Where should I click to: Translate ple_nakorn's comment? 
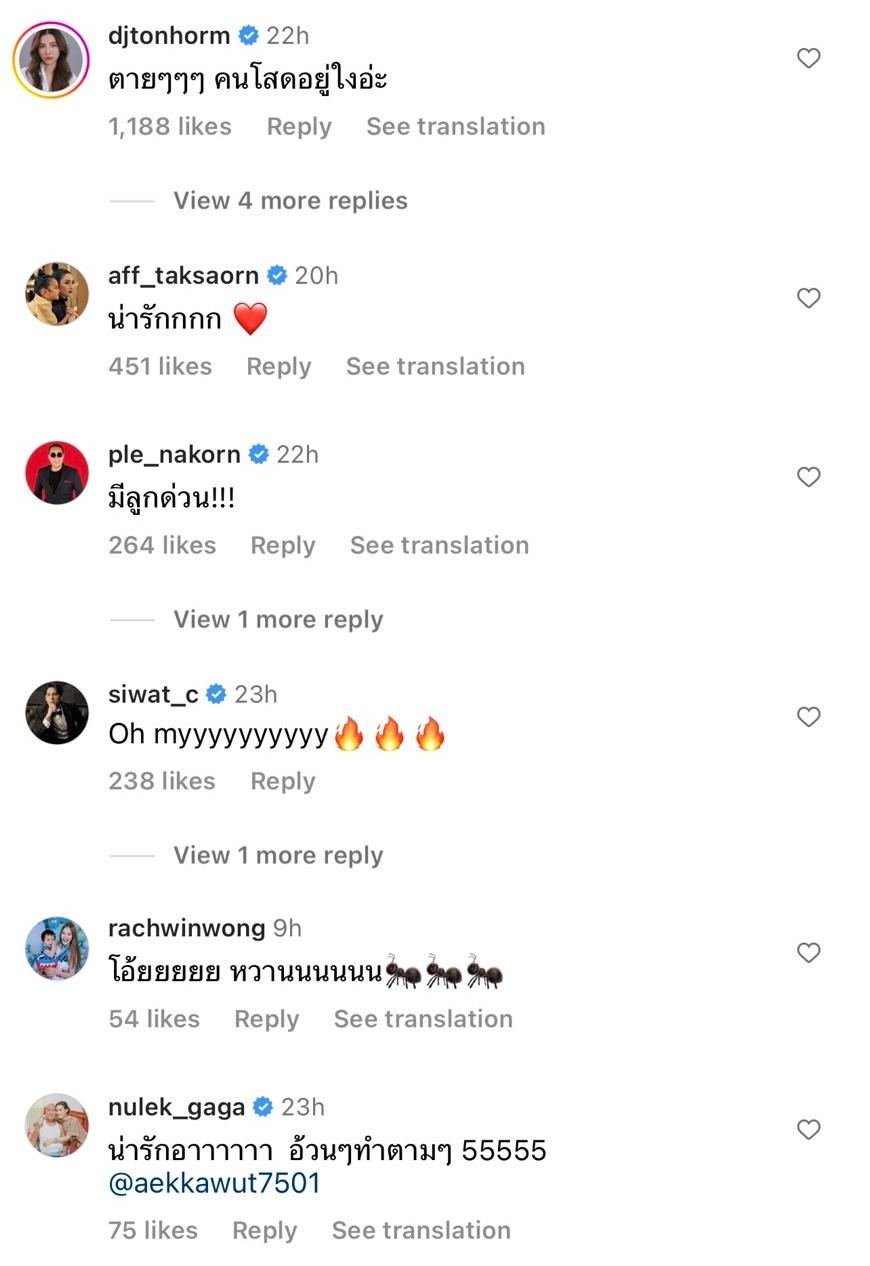tap(439, 545)
